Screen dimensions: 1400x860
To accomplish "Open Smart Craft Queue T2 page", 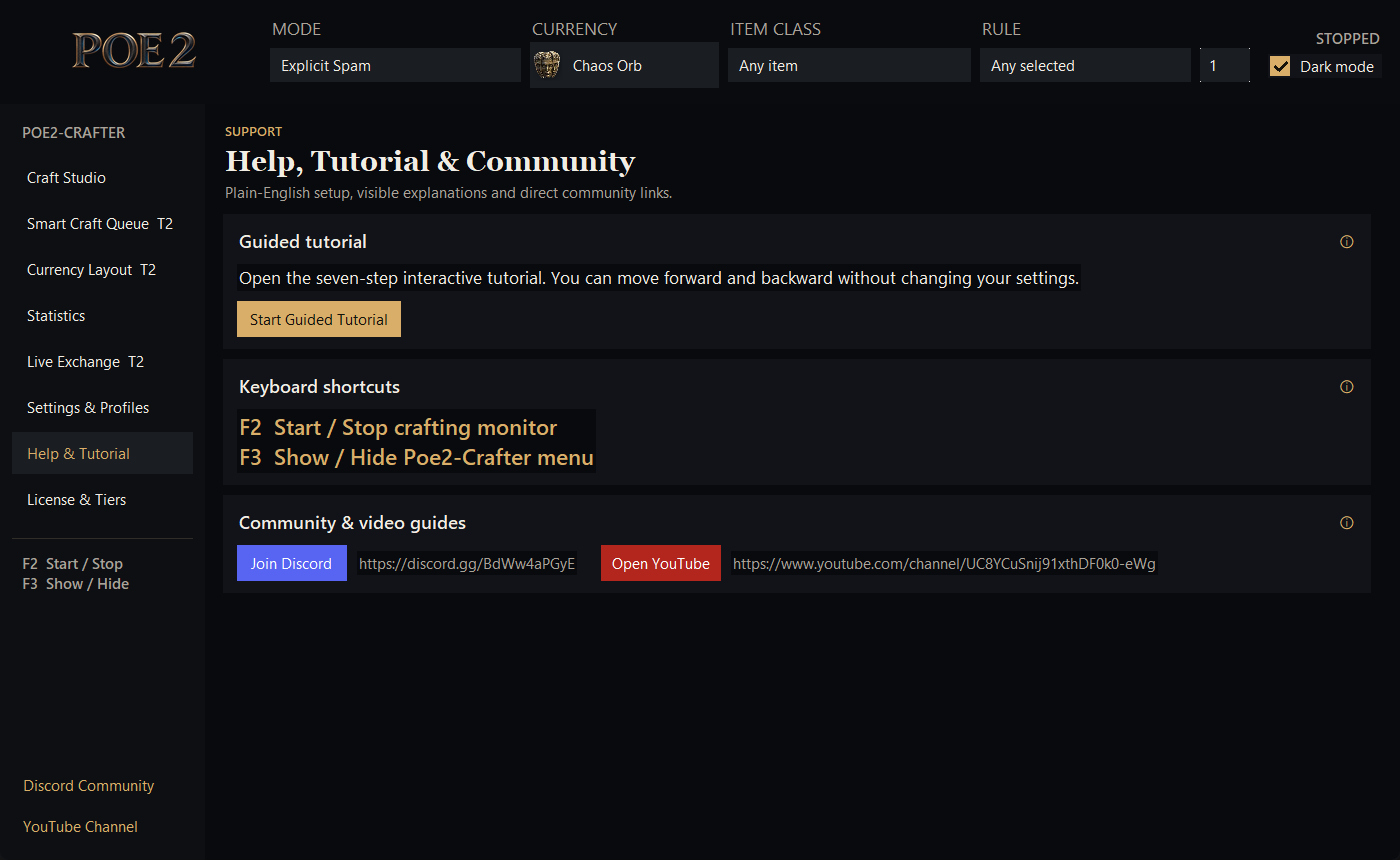I will pyautogui.click(x=102, y=224).
